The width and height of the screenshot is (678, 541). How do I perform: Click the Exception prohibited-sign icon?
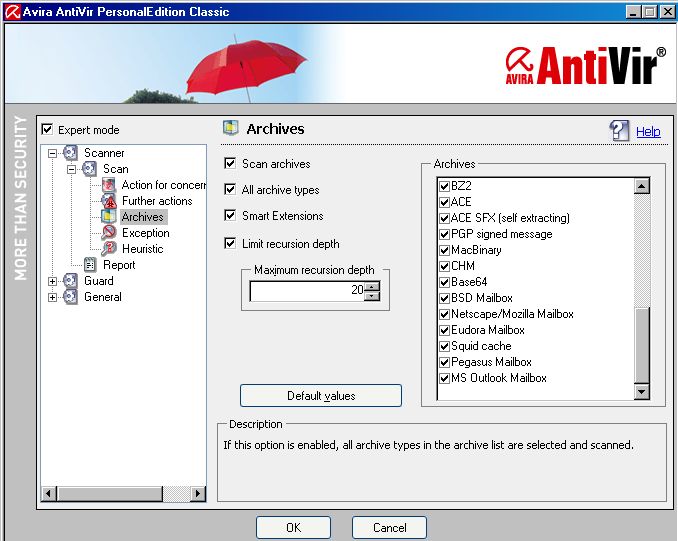tap(109, 233)
